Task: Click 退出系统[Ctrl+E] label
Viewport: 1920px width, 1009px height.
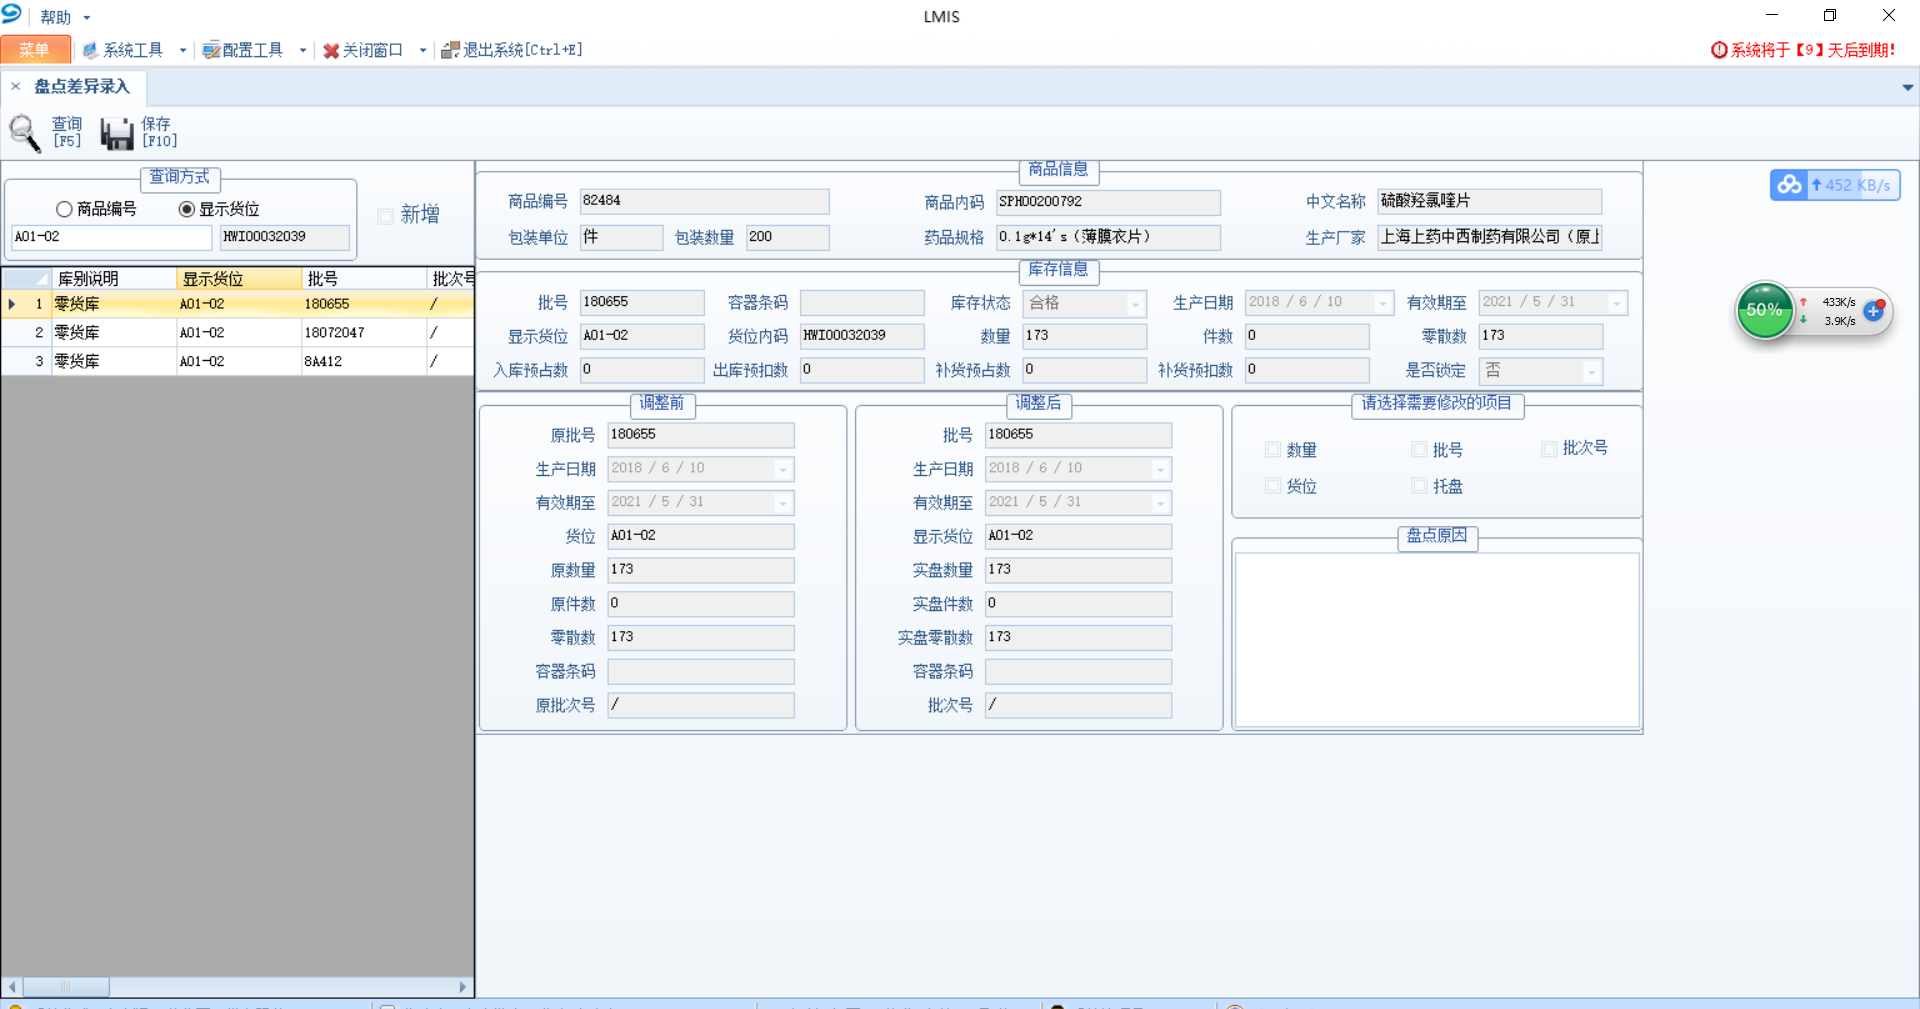Action: pyautogui.click(x=523, y=50)
